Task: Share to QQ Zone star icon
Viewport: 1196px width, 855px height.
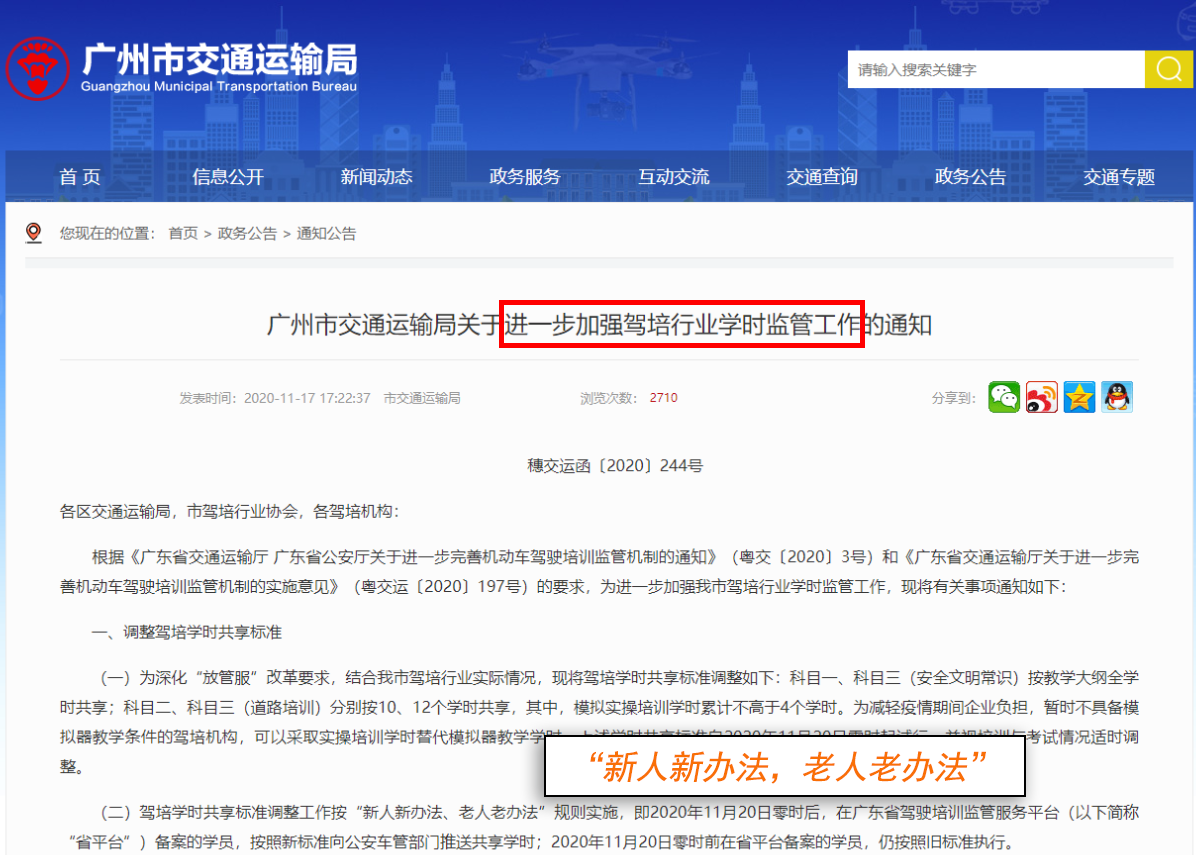Action: 1079,397
